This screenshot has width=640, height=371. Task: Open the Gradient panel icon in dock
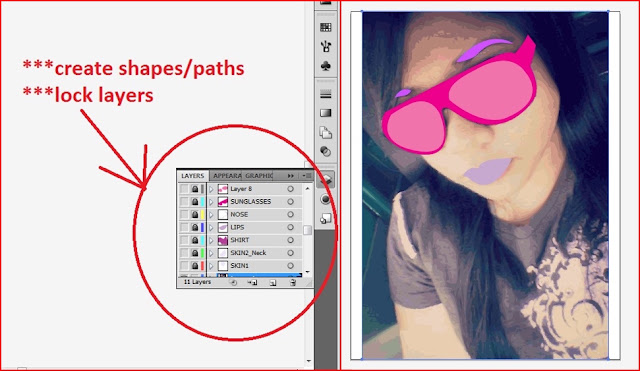click(x=325, y=113)
